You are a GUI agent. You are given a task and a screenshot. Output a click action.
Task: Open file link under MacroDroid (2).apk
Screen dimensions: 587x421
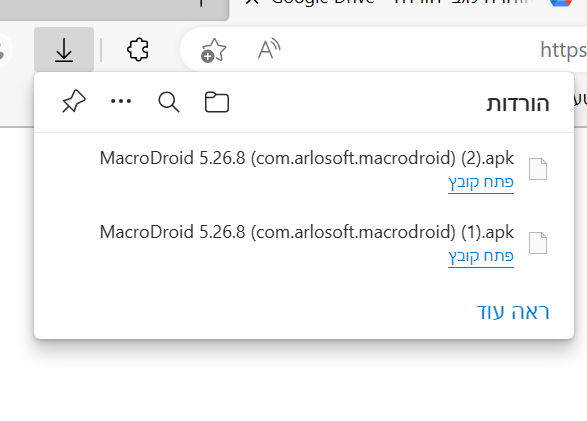click(x=481, y=183)
